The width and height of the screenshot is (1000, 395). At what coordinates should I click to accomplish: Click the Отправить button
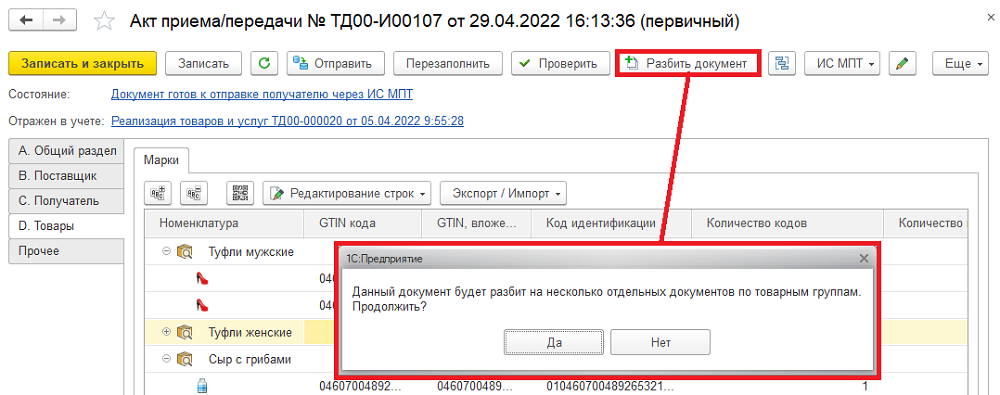tap(335, 63)
